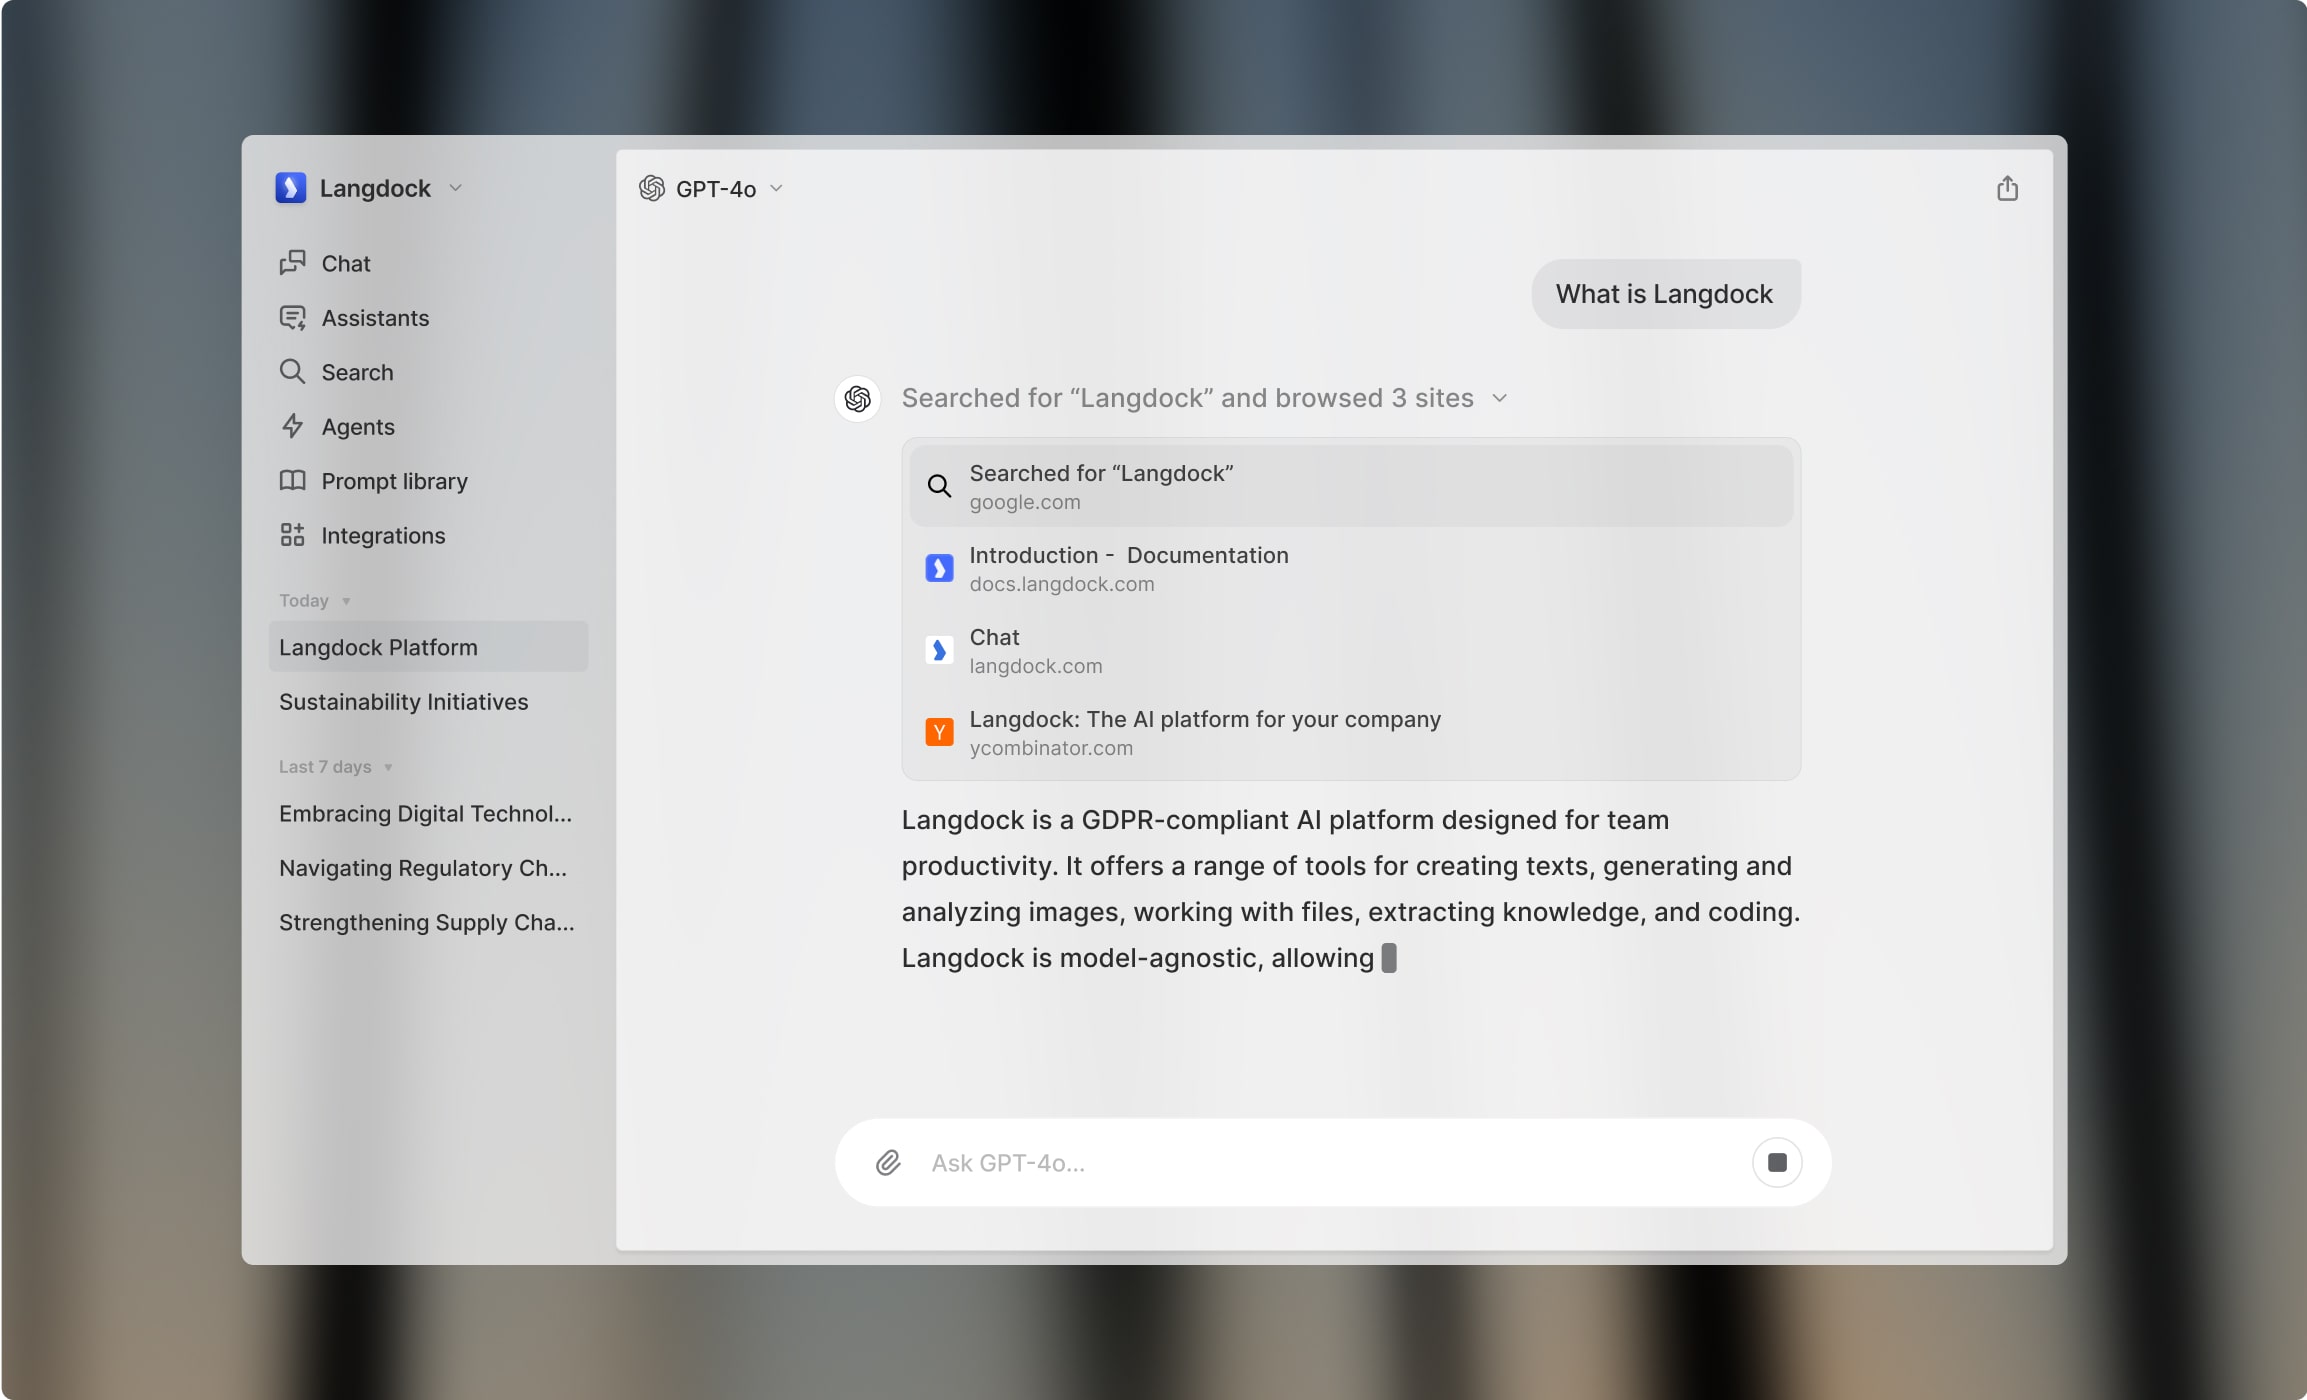
Task: Click the Langdock logo icon in sidebar
Action: pyautogui.click(x=291, y=188)
